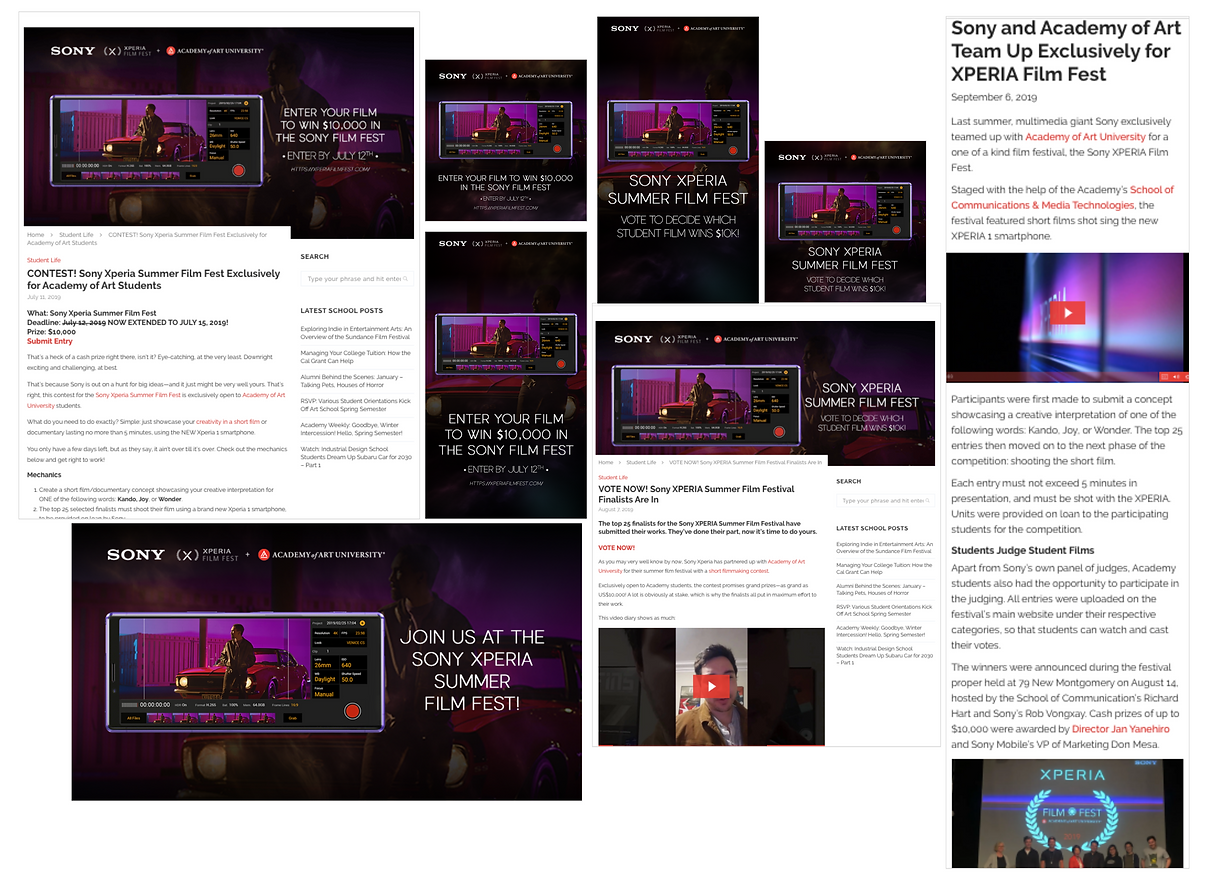
Task: Focus the search field on the VOTE NOW page
Action: [887, 501]
